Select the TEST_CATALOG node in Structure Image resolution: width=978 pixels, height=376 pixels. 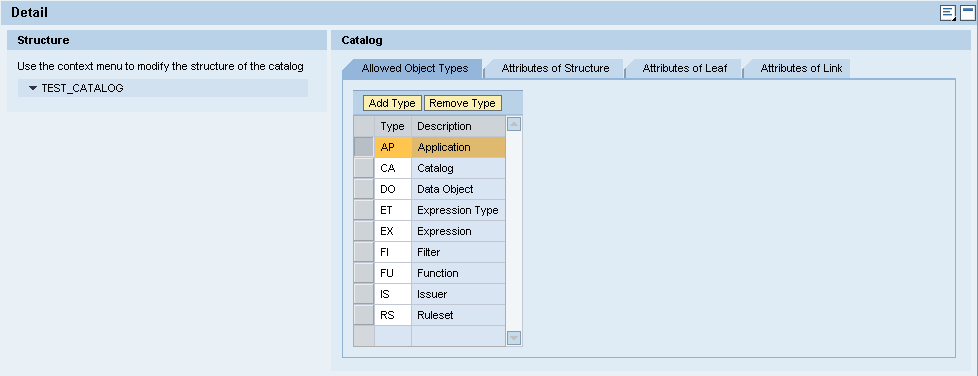tap(82, 88)
